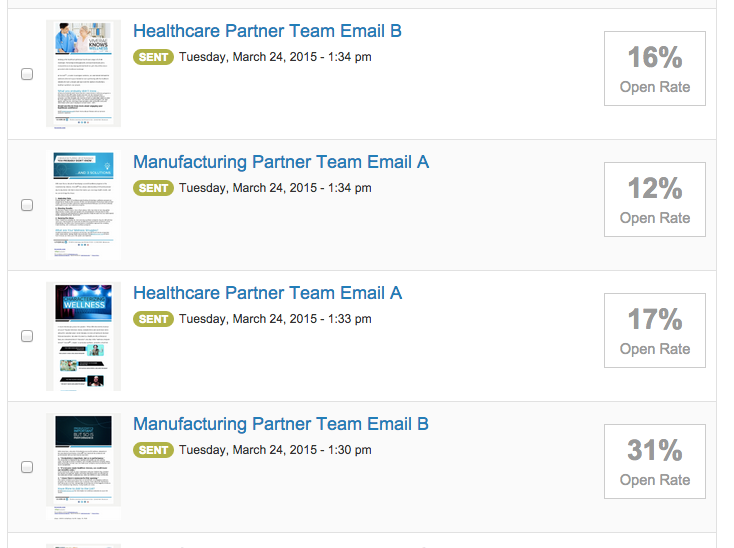This screenshot has height=548, width=734.
Task: Select the Healthcare Partner Team Email A checkbox
Action: point(27,336)
